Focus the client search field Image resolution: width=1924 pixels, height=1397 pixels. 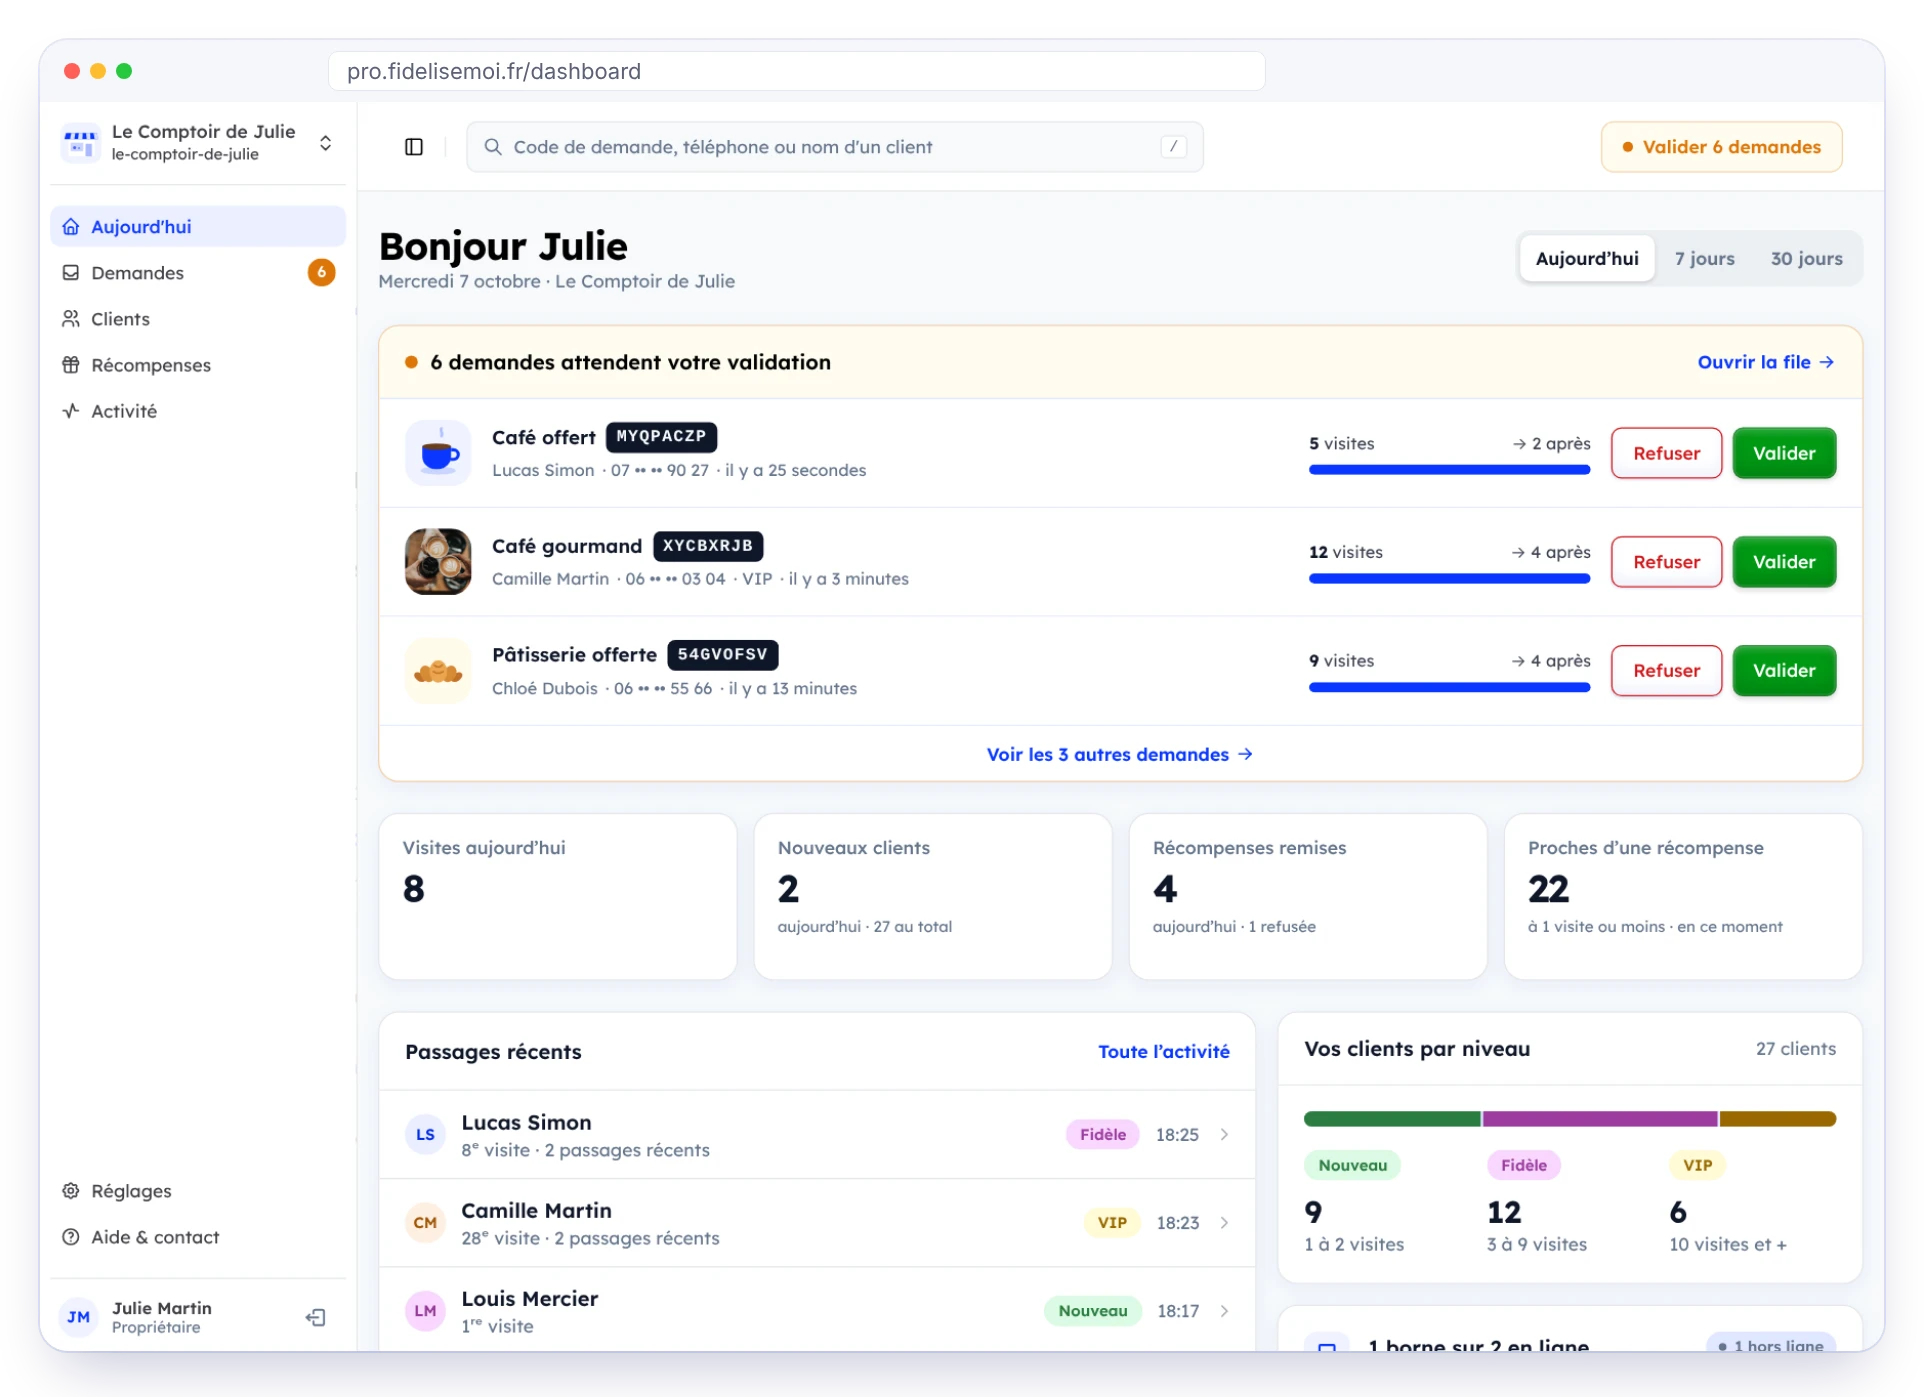(x=835, y=147)
